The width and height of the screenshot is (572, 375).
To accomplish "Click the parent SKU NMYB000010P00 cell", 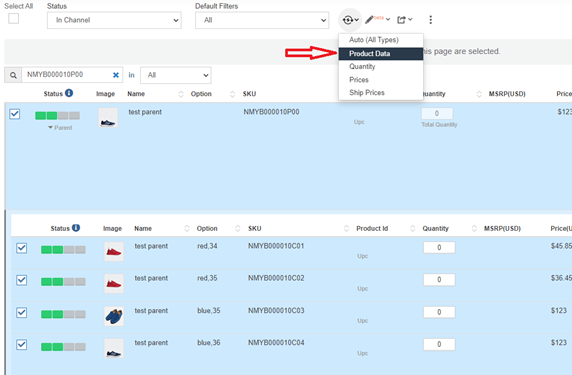I will [x=271, y=112].
